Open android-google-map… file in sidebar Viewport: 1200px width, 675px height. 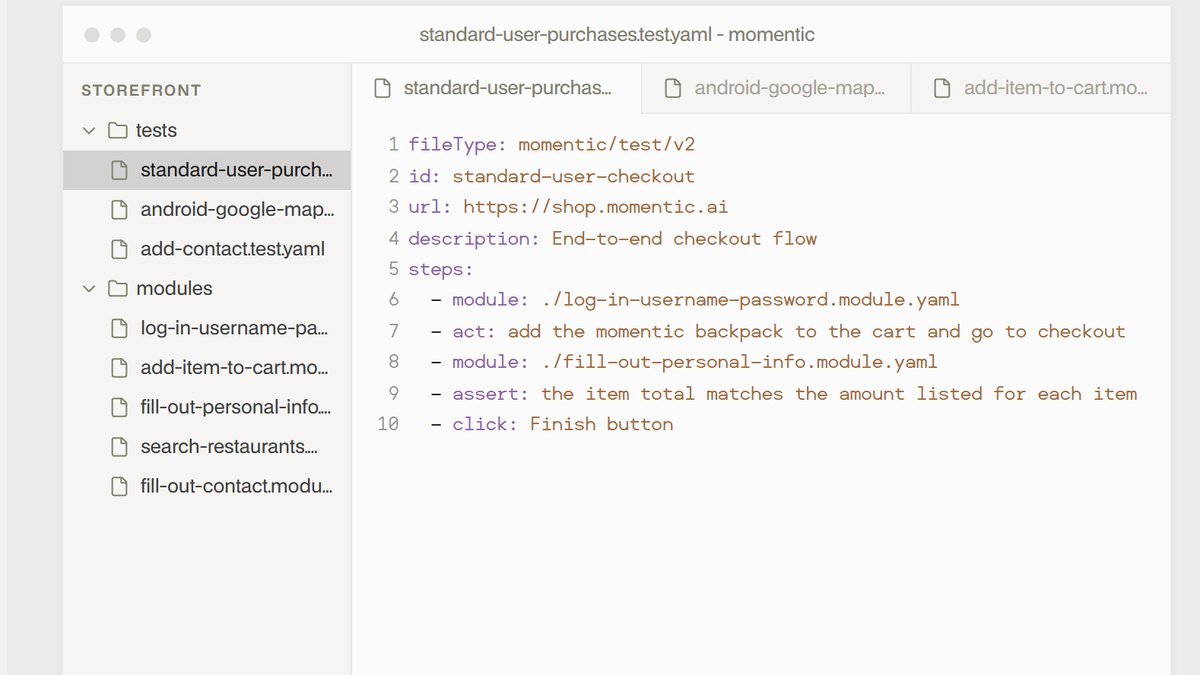pyautogui.click(x=207, y=210)
